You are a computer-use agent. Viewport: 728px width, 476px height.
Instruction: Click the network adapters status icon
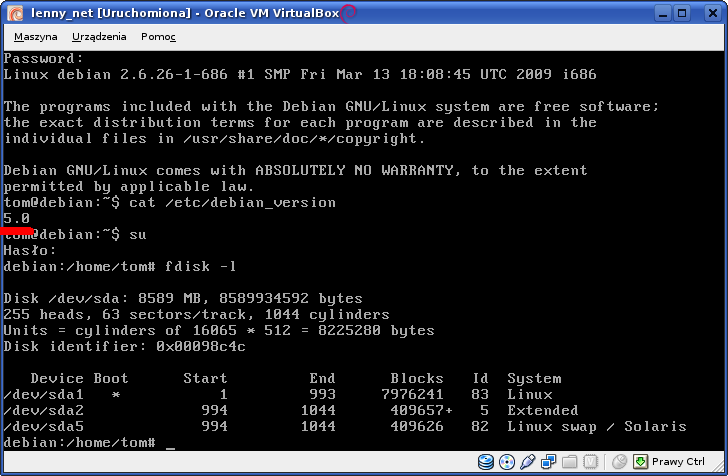pyautogui.click(x=547, y=462)
